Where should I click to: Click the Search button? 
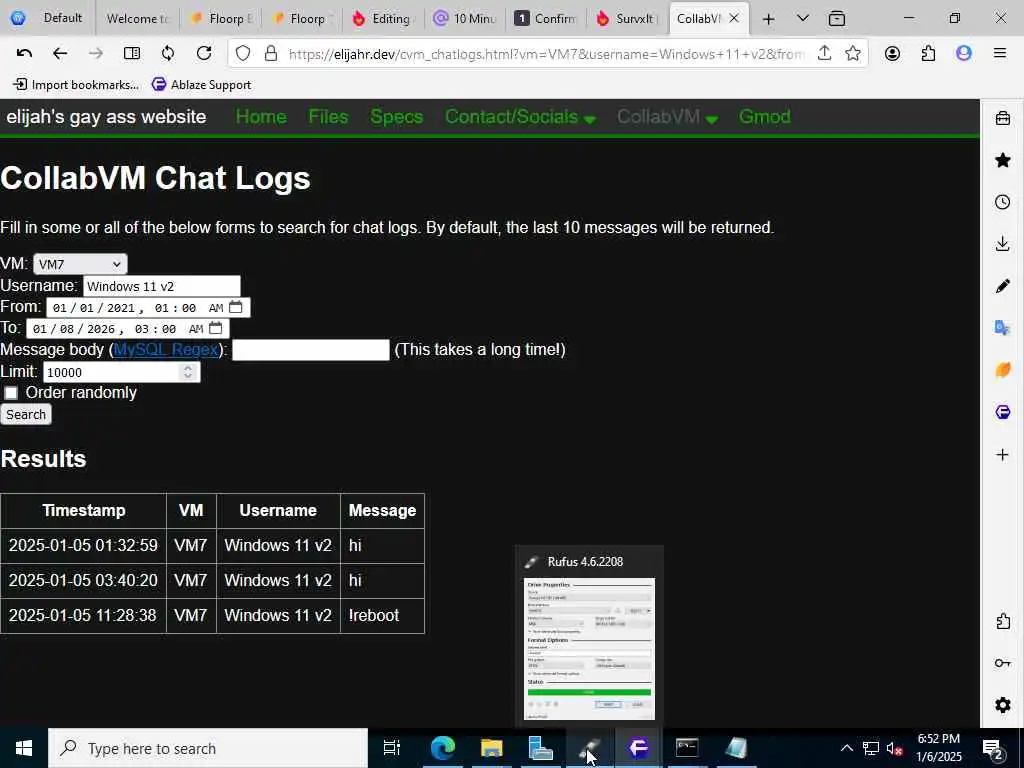point(25,415)
